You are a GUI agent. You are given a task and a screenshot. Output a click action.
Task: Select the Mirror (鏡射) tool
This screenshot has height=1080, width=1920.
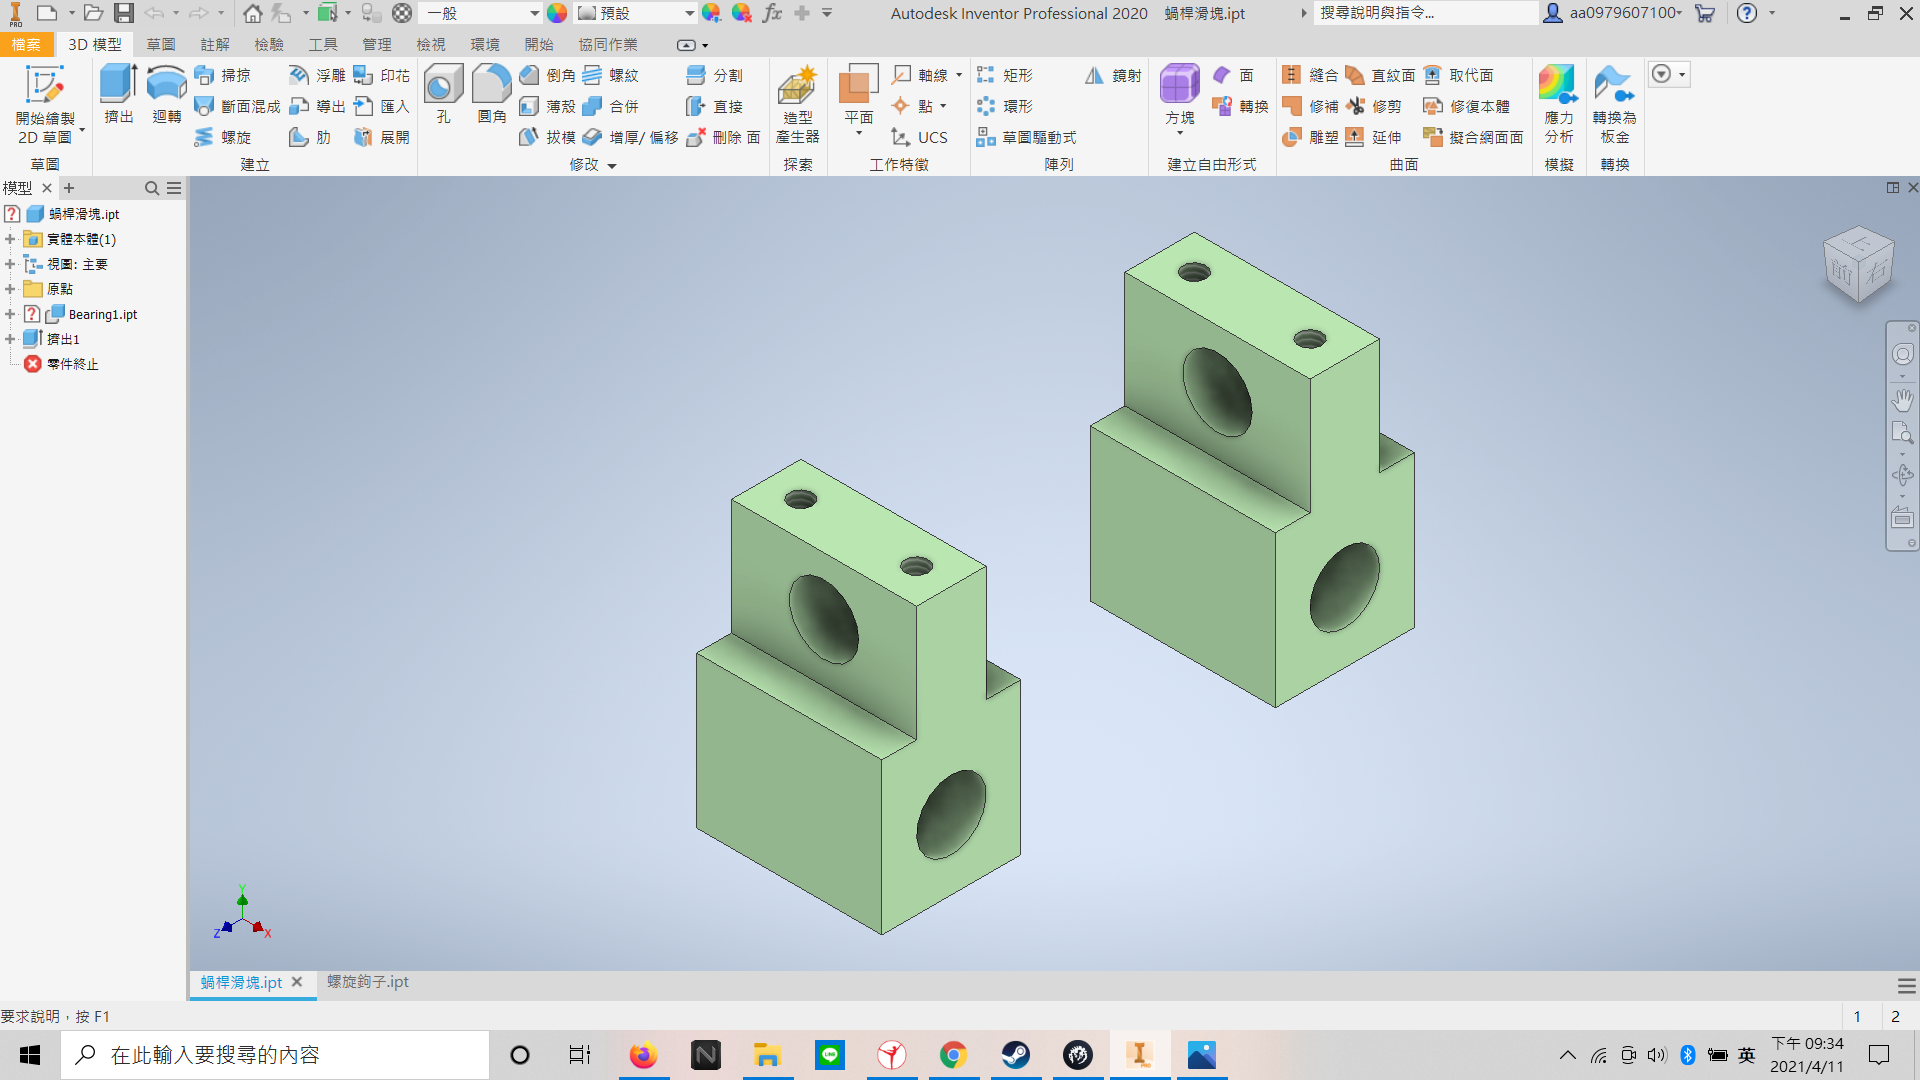pyautogui.click(x=1113, y=76)
